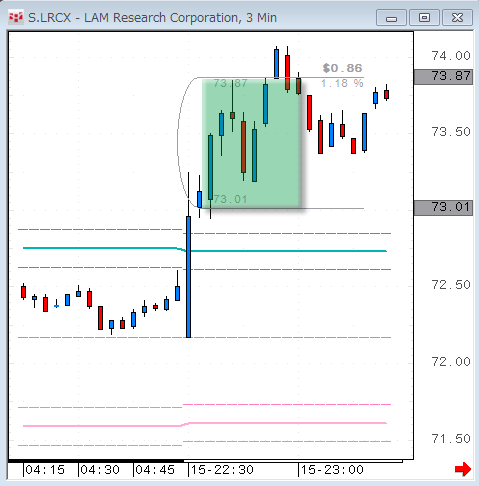Click the 1.18 % change label
This screenshot has width=479, height=486.
[x=342, y=83]
